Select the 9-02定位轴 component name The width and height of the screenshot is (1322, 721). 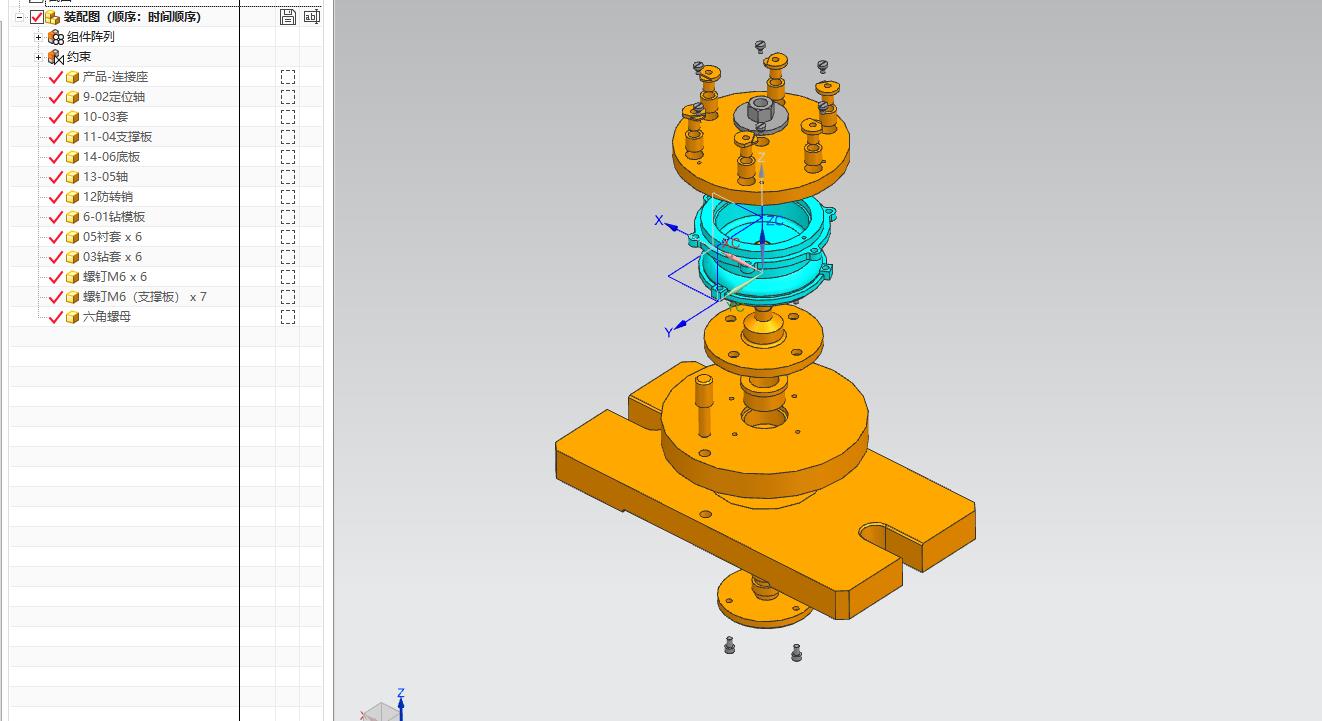[114, 97]
